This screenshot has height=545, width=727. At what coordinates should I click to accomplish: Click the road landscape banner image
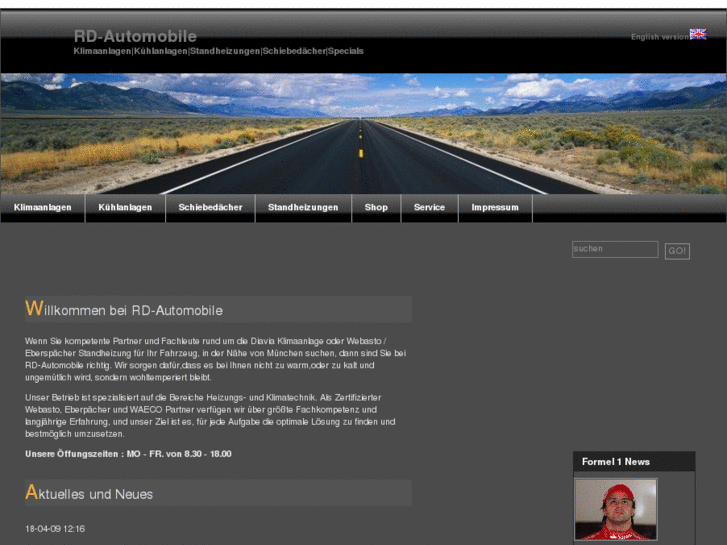tap(364, 134)
